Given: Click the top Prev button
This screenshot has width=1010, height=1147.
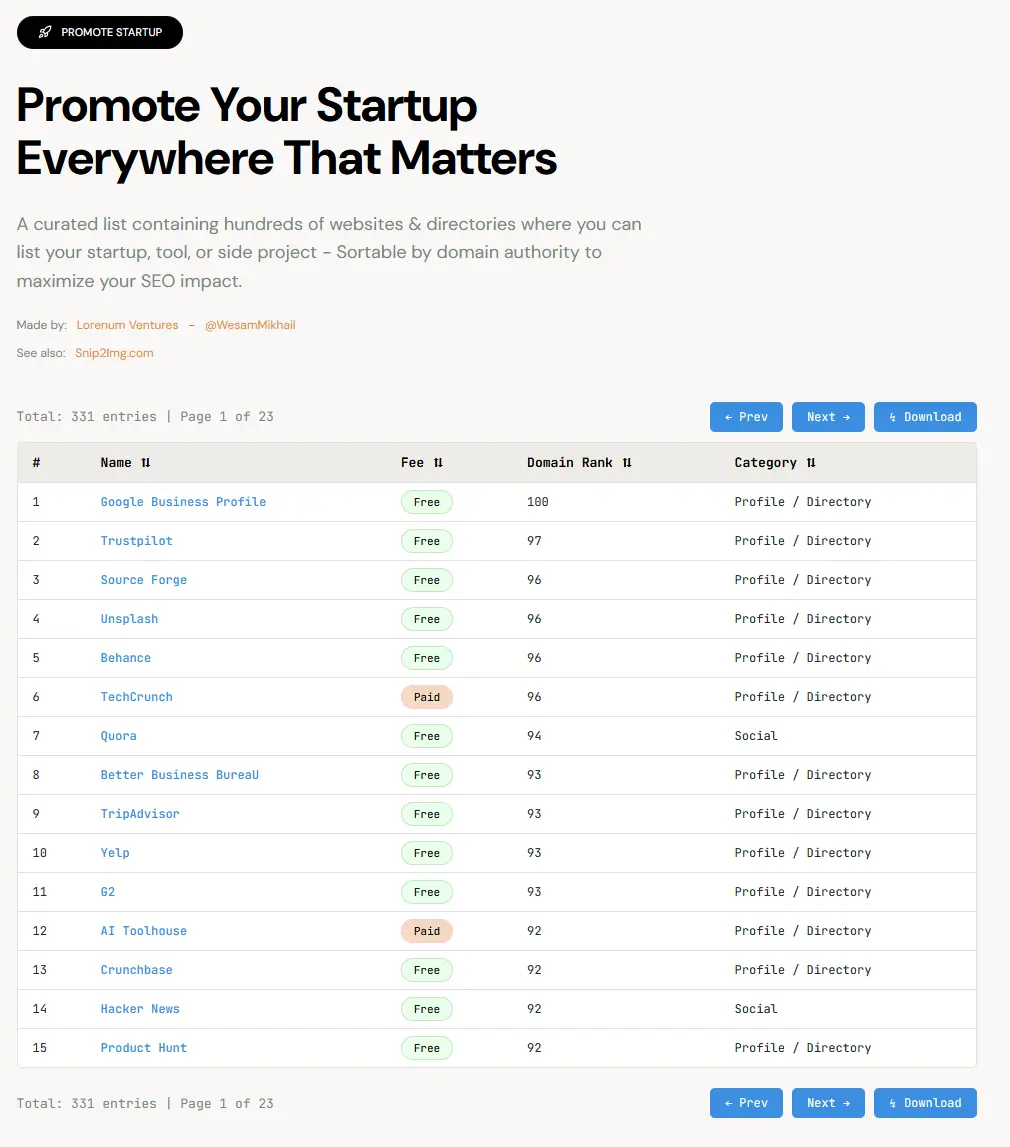Looking at the screenshot, I should pos(746,417).
